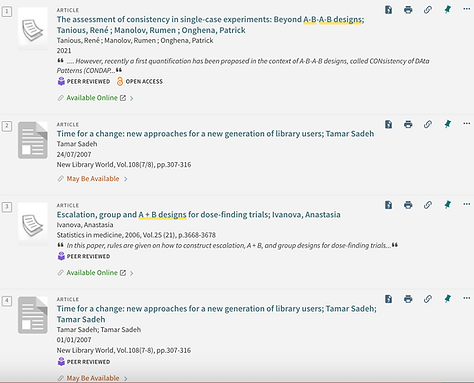Copy permalink for result 4 Time for a change

coord(428,299)
